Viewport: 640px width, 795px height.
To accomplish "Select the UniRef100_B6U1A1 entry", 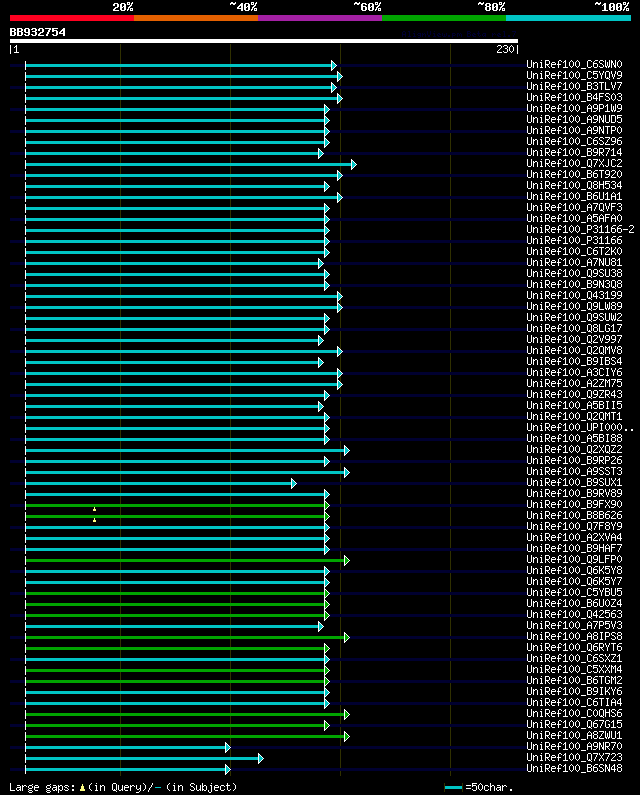I will pyautogui.click(x=574, y=196).
